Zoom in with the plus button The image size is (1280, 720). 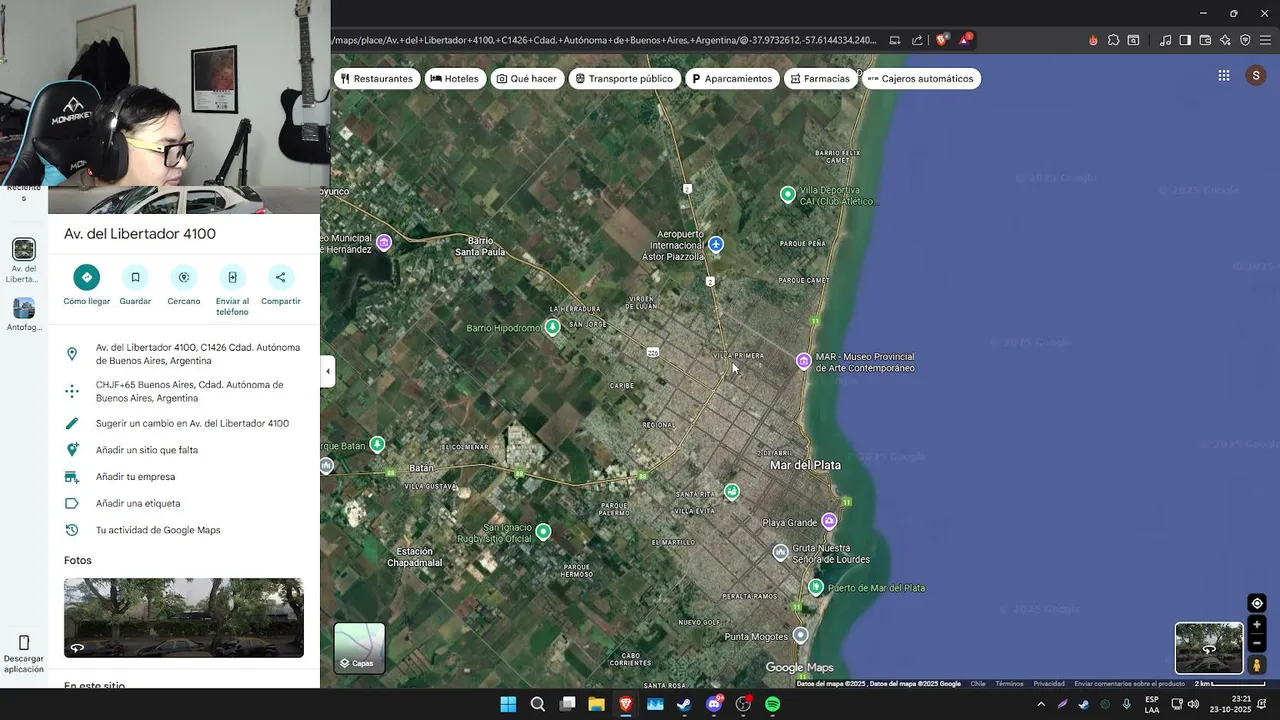(x=1257, y=625)
